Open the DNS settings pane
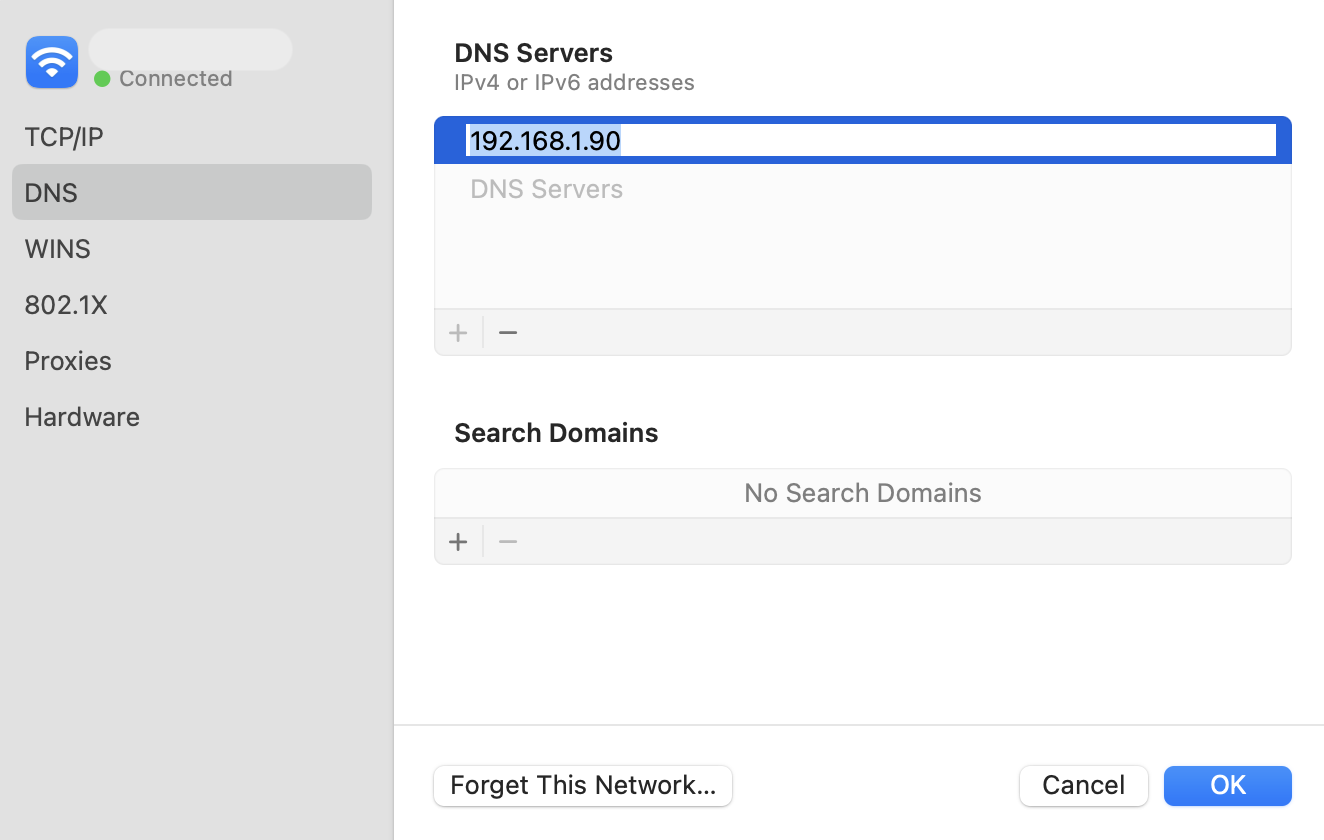The image size is (1324, 840). tap(51, 192)
